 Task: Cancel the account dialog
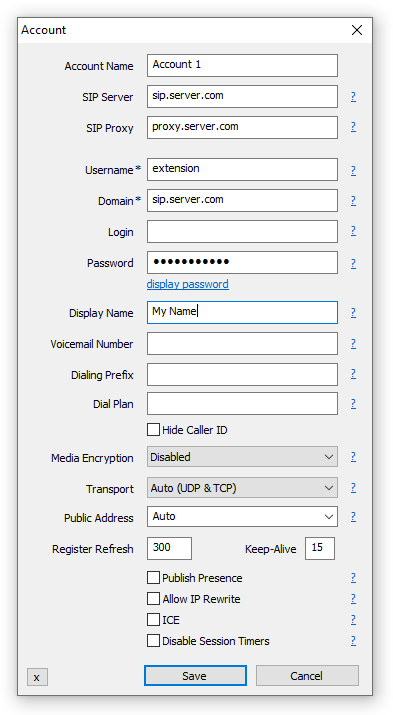[x=307, y=675]
